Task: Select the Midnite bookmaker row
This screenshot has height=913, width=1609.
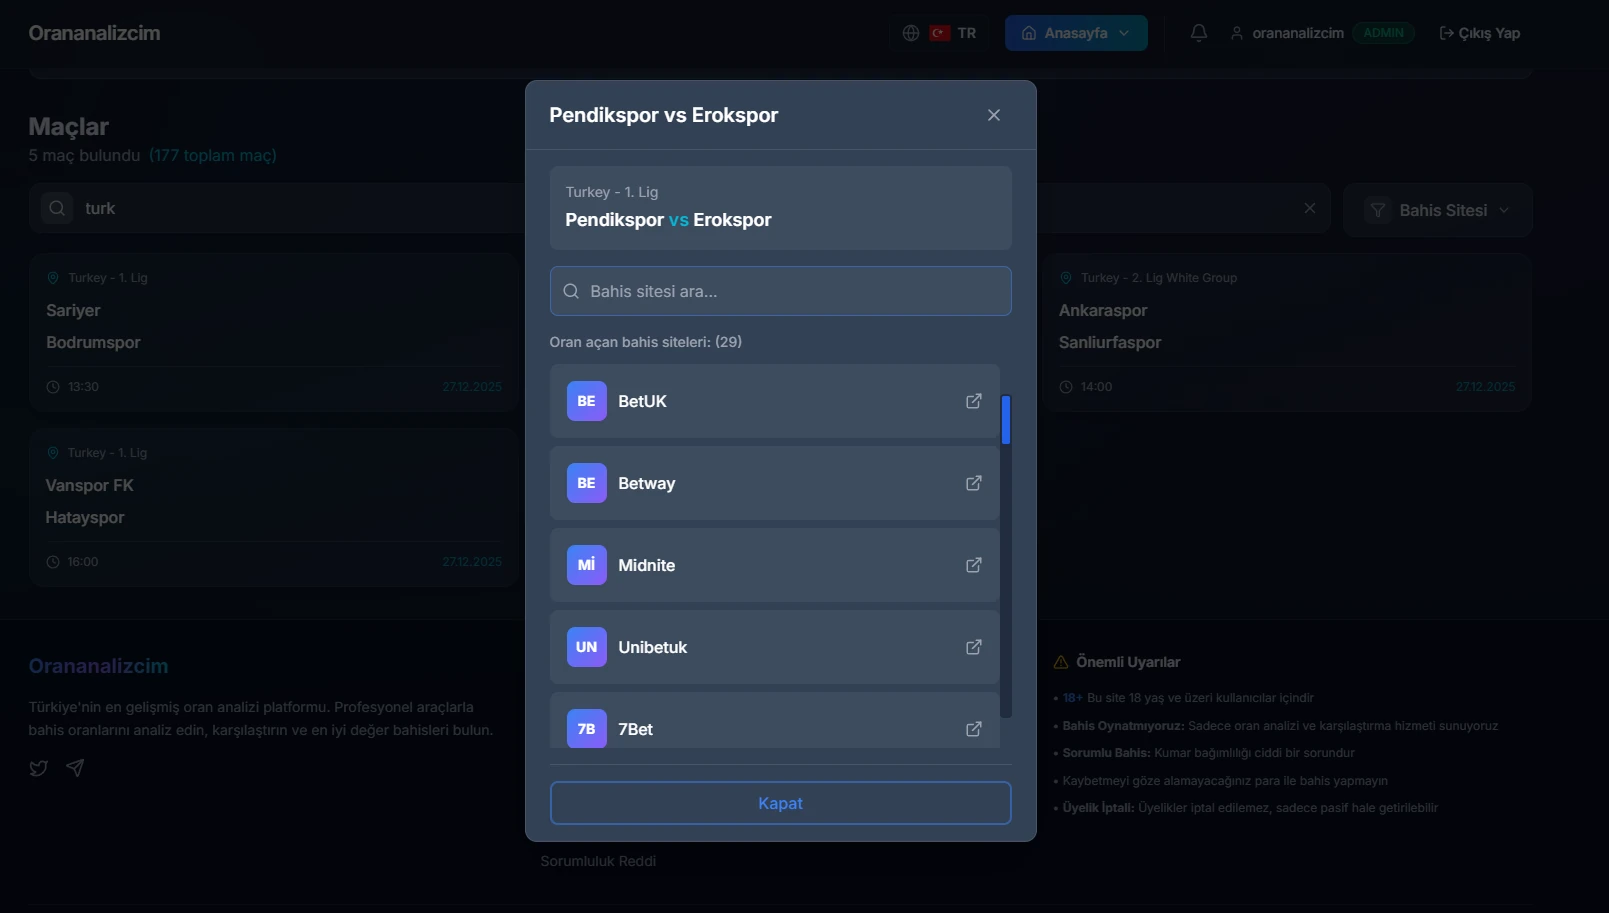Action: pyautogui.click(x=760, y=565)
